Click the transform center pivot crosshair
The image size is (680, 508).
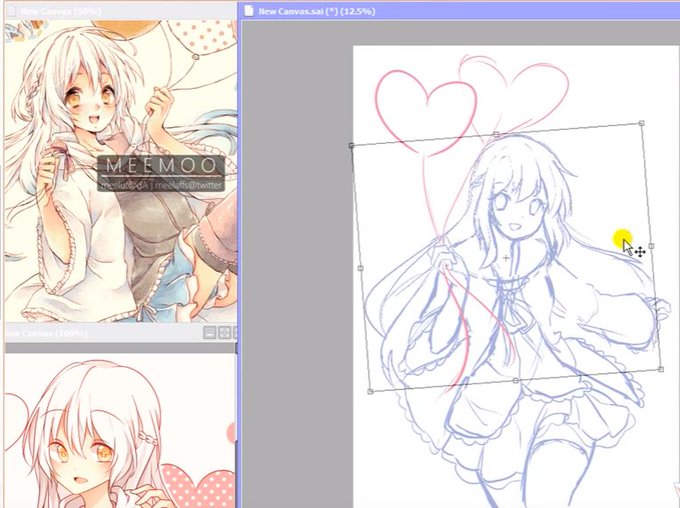pyautogui.click(x=506, y=258)
